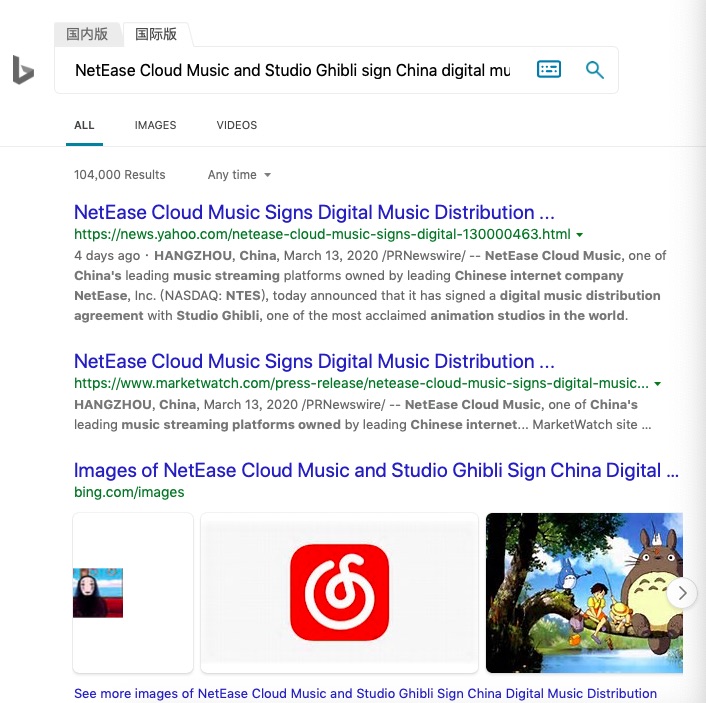The image size is (706, 703).
Task: Open the Yahoo News result title link
Action: [314, 212]
